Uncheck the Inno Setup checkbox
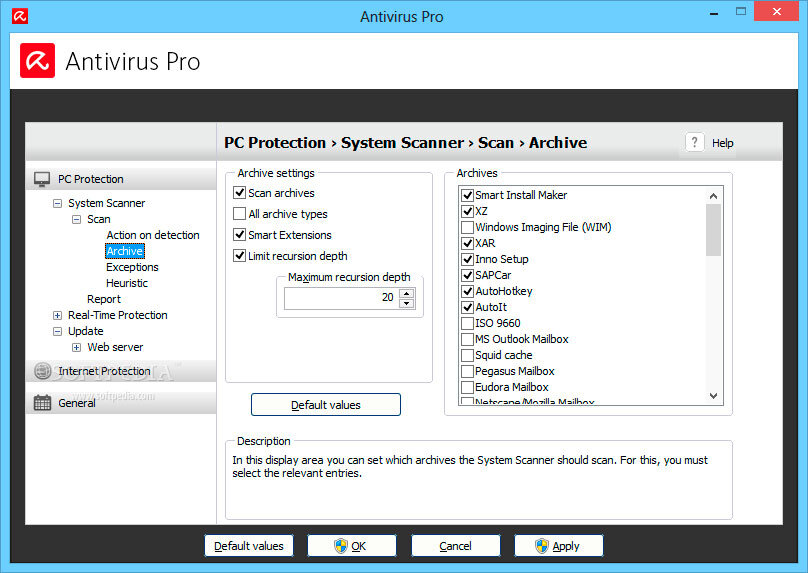The width and height of the screenshot is (808, 573). (x=467, y=259)
